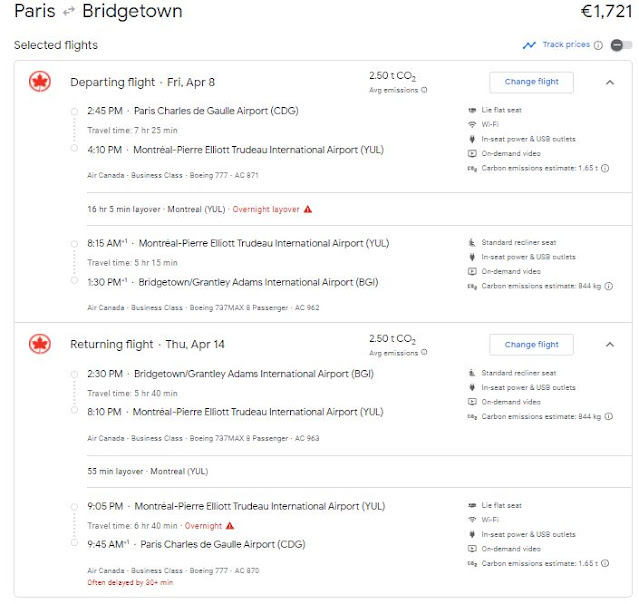Click Overnight layover red warning icon
639x604 pixels.
pos(308,209)
